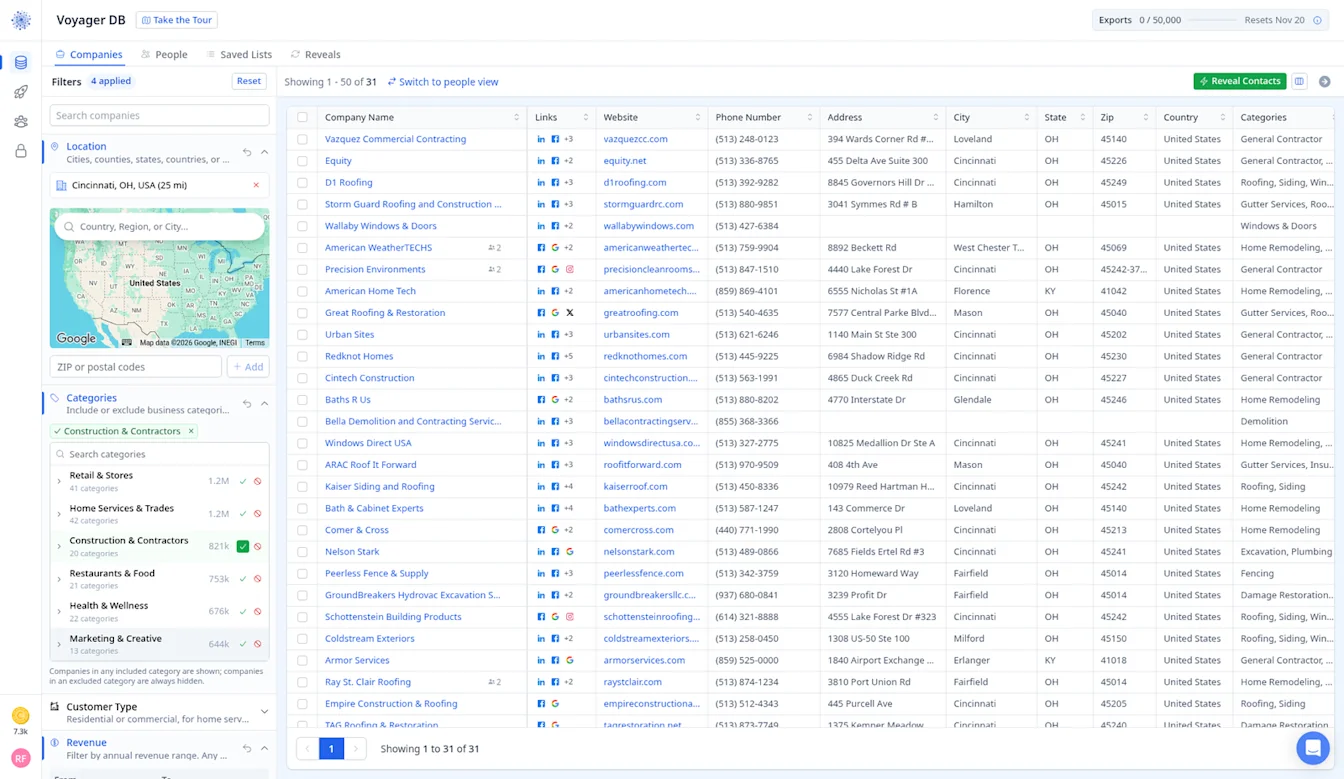The width and height of the screenshot is (1344, 779).
Task: Start the Take the Tour walkthrough
Action: 176,20
